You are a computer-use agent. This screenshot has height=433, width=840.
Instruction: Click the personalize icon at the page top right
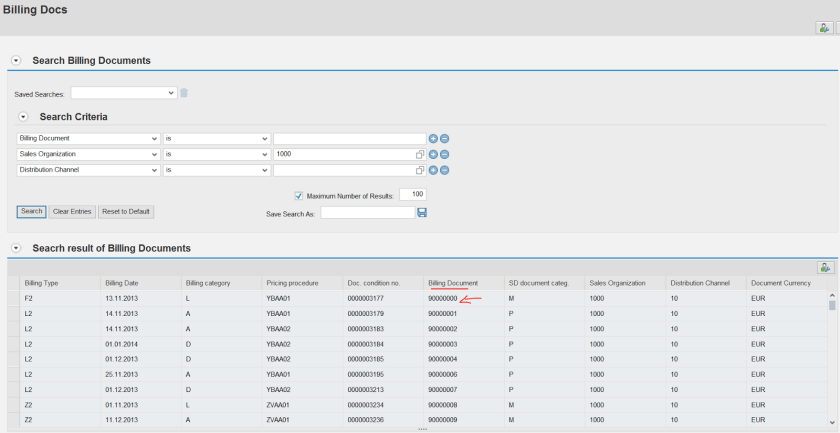(823, 28)
